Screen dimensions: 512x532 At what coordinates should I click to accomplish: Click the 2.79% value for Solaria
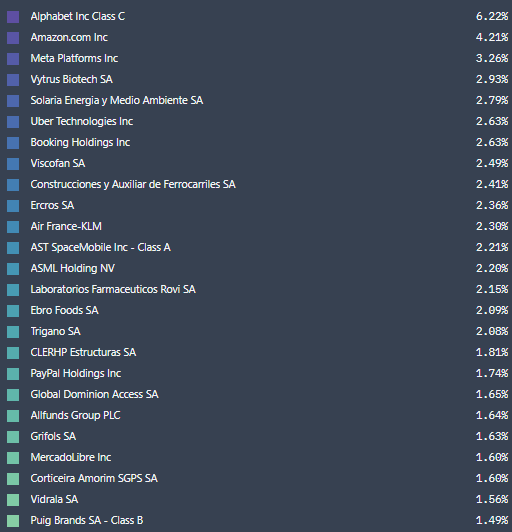[x=492, y=100]
